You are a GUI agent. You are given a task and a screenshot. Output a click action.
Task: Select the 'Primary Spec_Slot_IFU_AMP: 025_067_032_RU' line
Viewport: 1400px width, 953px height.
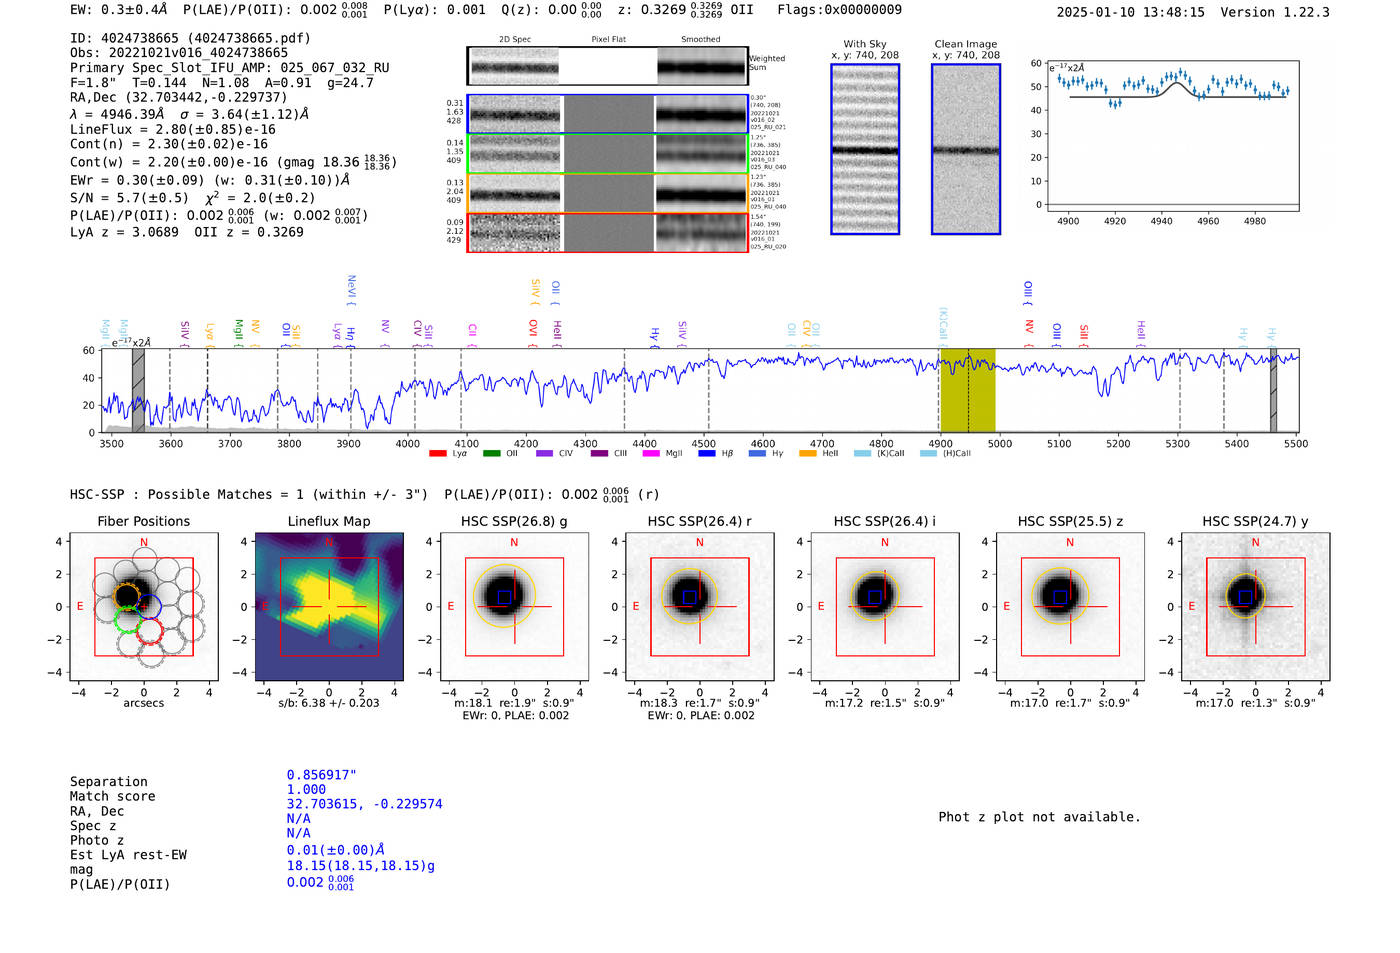(230, 68)
